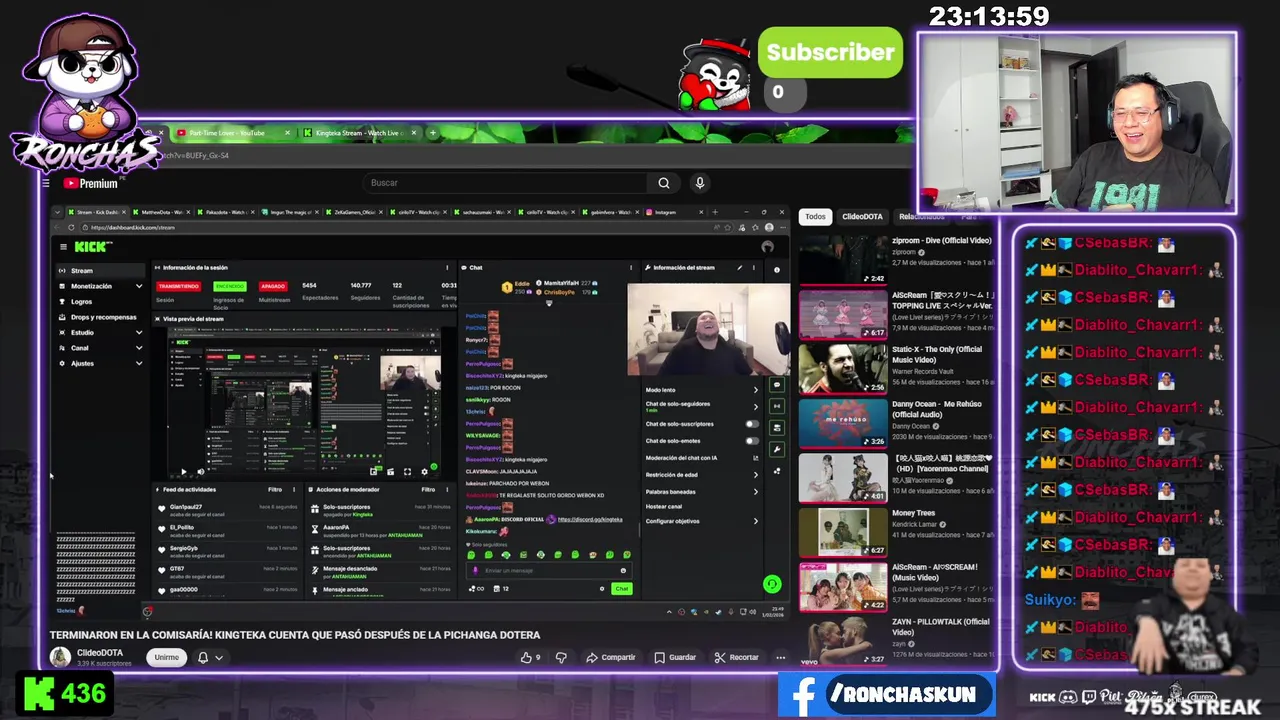
Task: Open the Kick chat emoji picker
Action: 623,571
